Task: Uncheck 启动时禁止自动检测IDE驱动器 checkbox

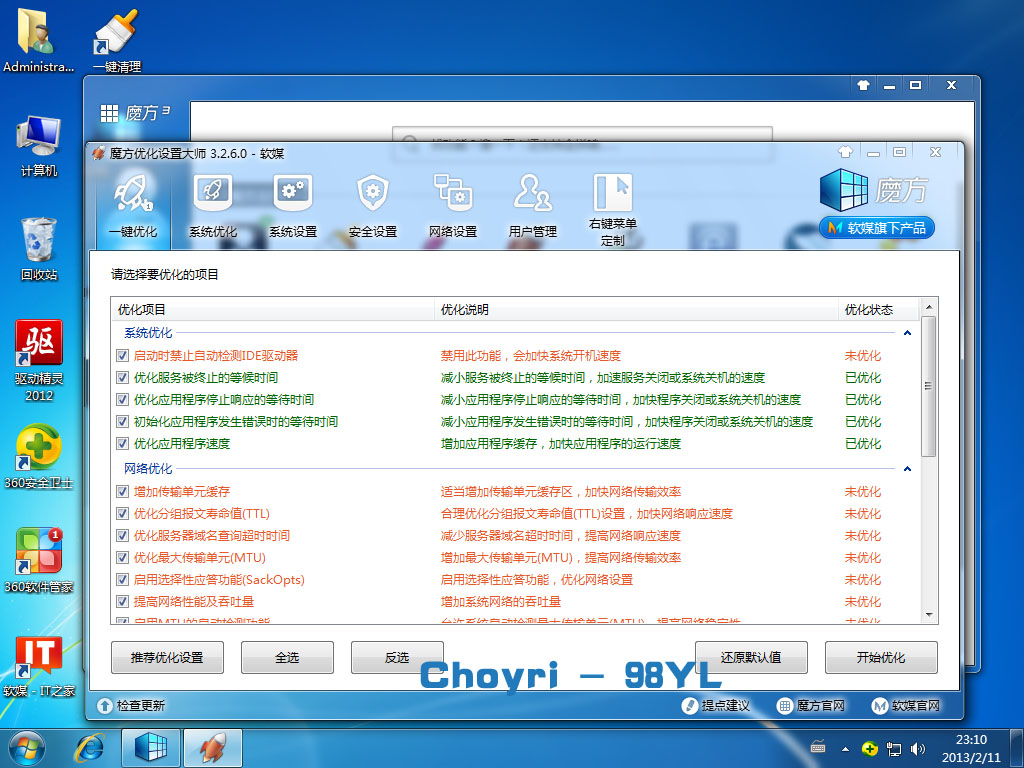Action: (x=123, y=356)
